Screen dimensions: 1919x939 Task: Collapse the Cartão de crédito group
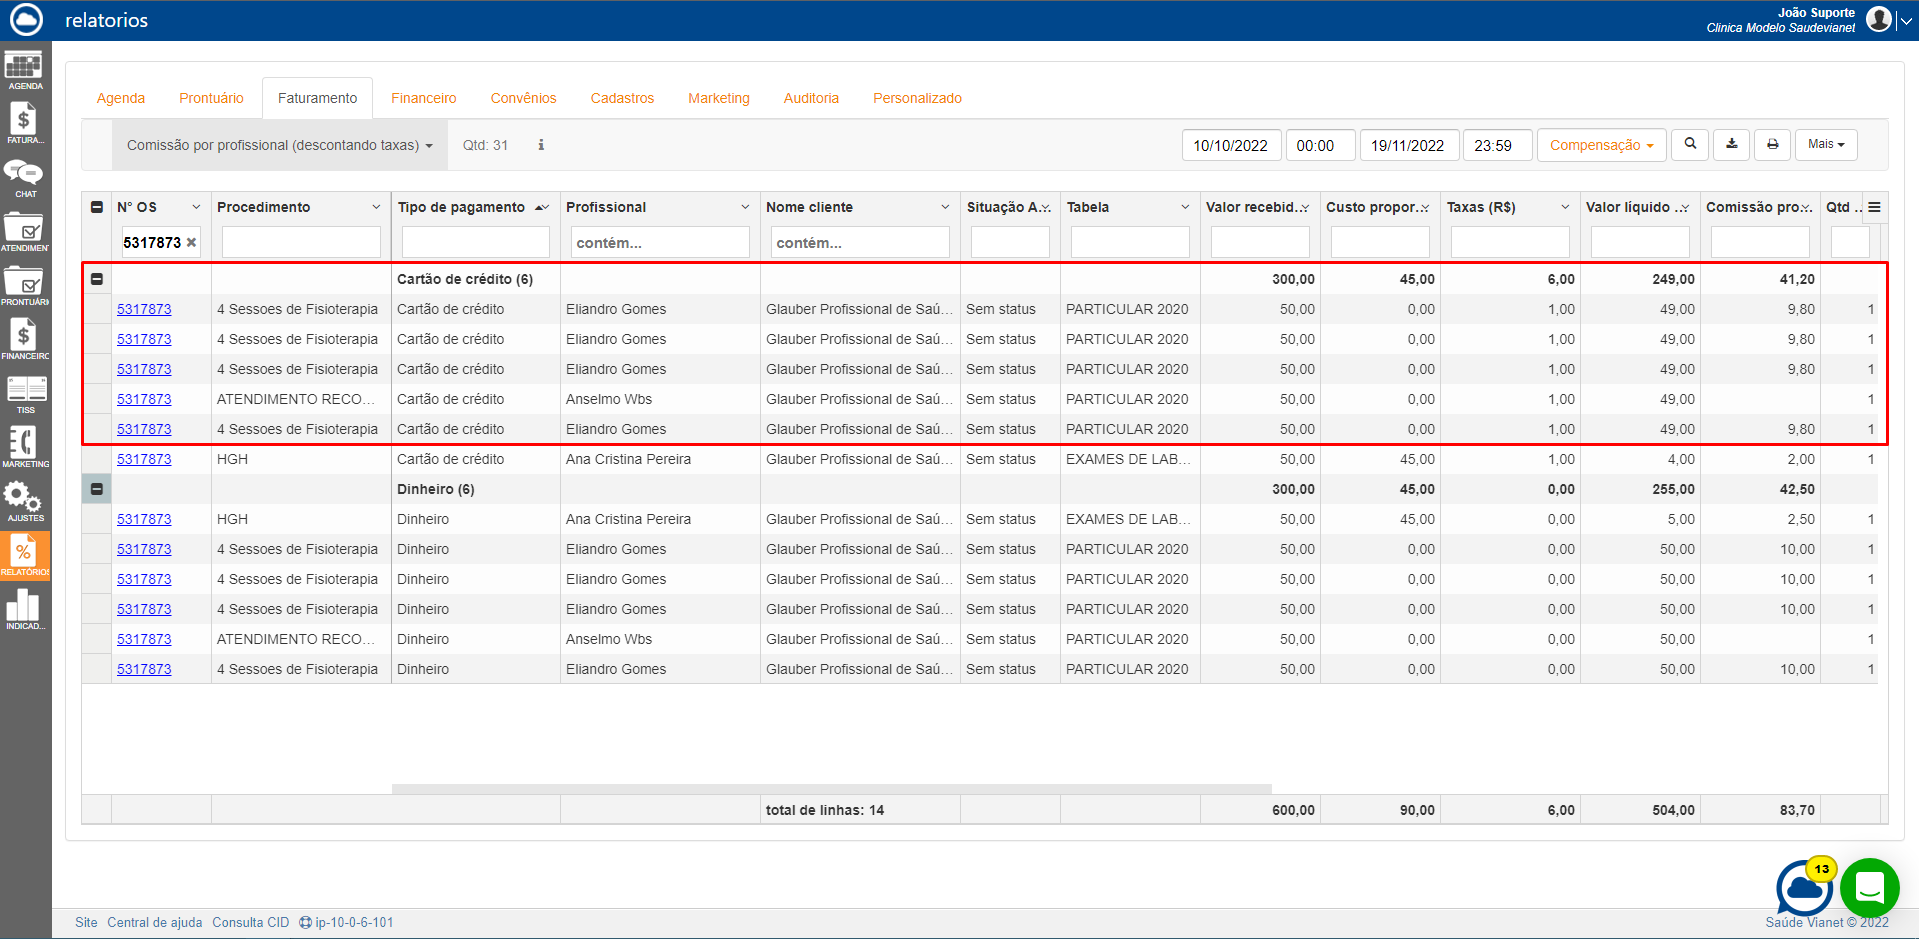pos(97,279)
